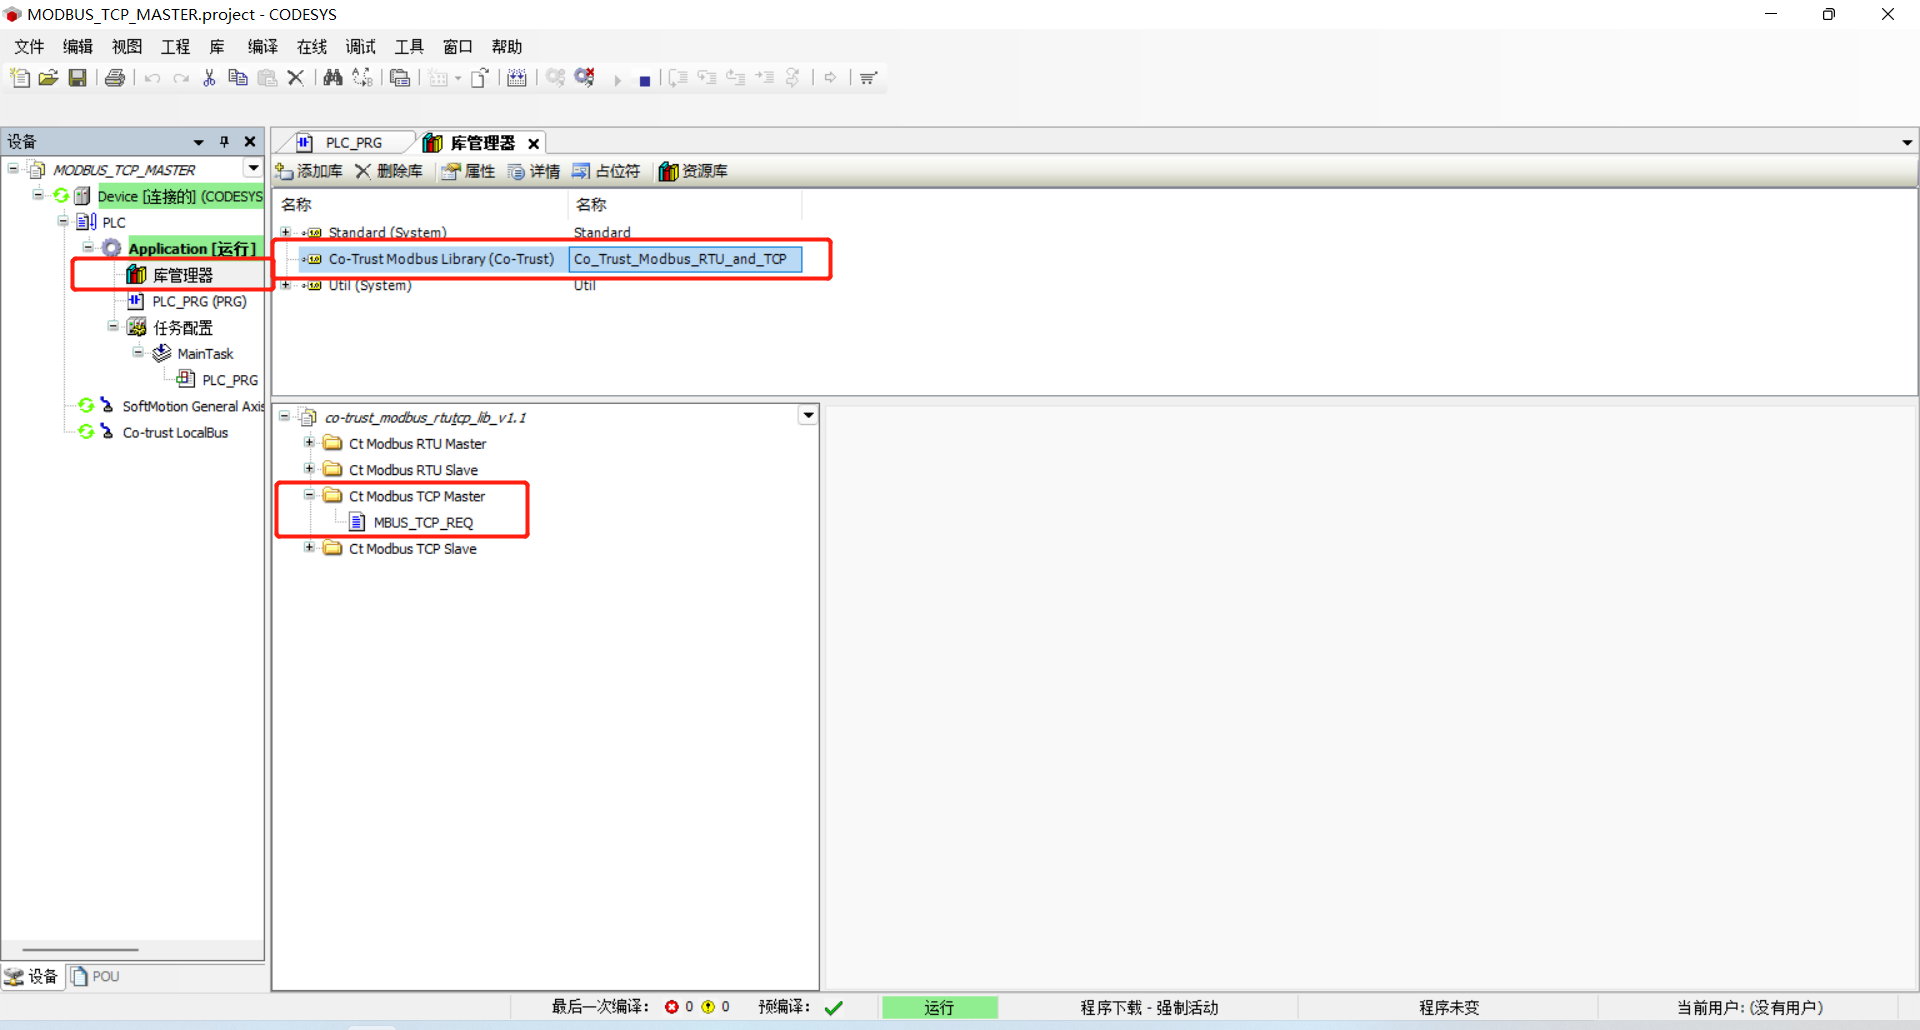Open the 编辑 menu
Image resolution: width=1920 pixels, height=1030 pixels.
coord(78,47)
